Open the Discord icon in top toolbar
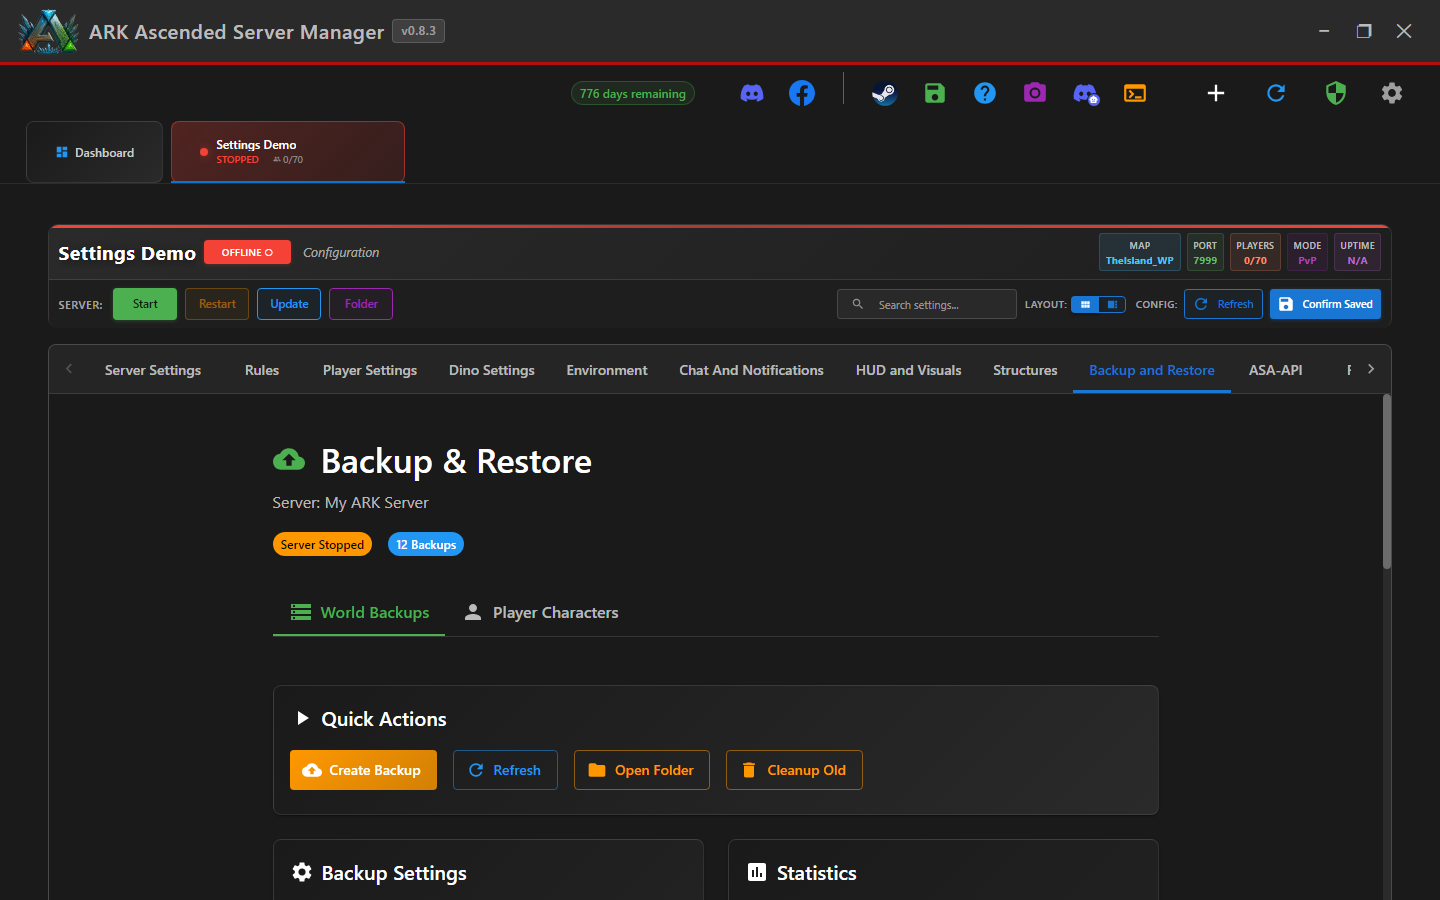The width and height of the screenshot is (1440, 900). (x=752, y=93)
